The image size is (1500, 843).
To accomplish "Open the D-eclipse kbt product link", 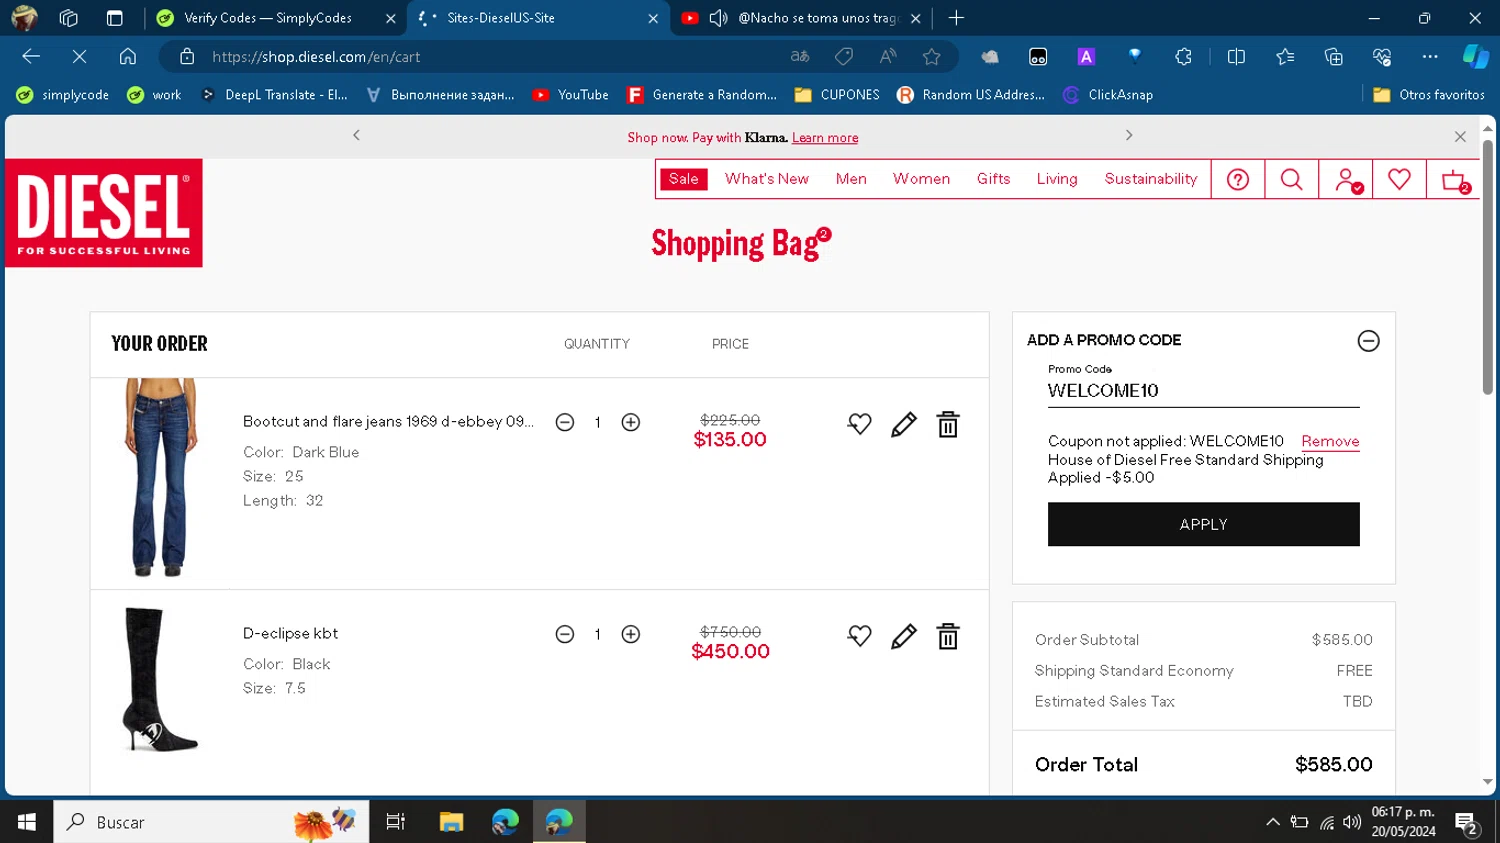I will pyautogui.click(x=291, y=634).
